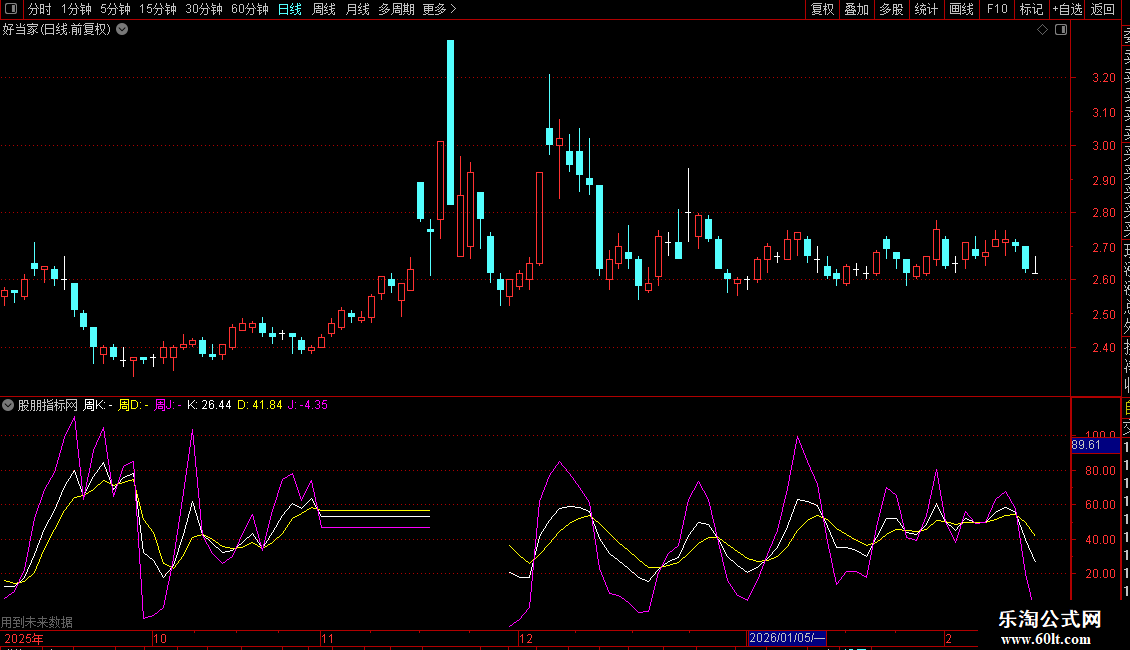Click the 12 month label on time axis
Viewport: 1130px width, 650px height.
click(526, 638)
